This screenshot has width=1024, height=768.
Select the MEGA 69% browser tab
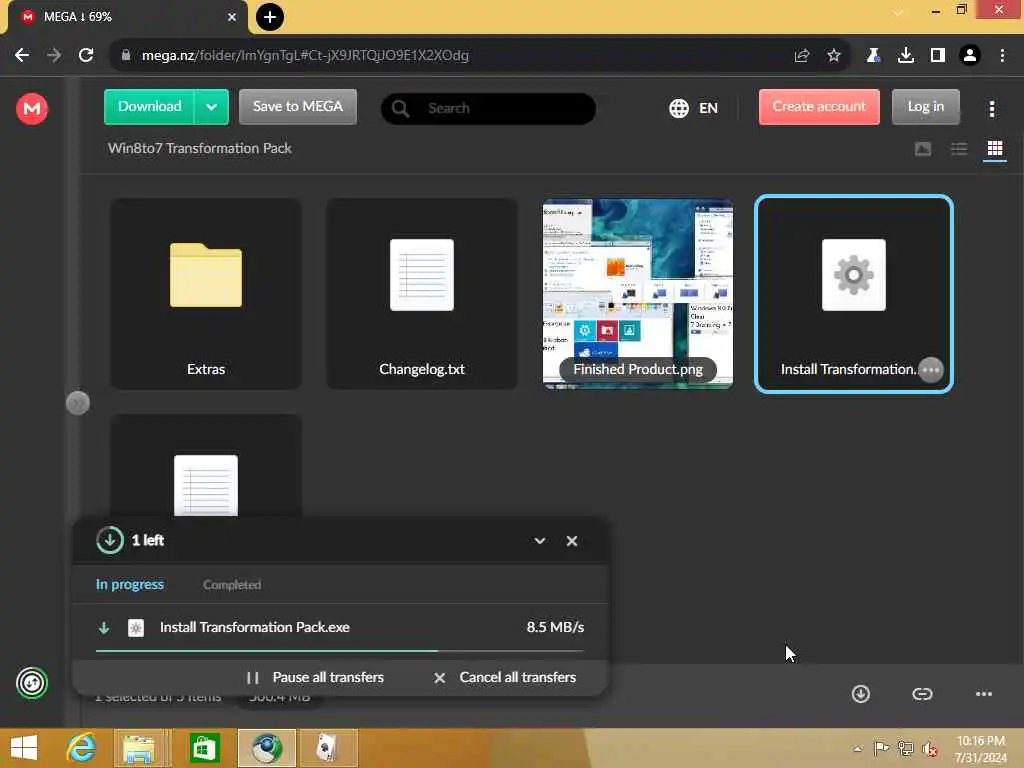tap(127, 17)
